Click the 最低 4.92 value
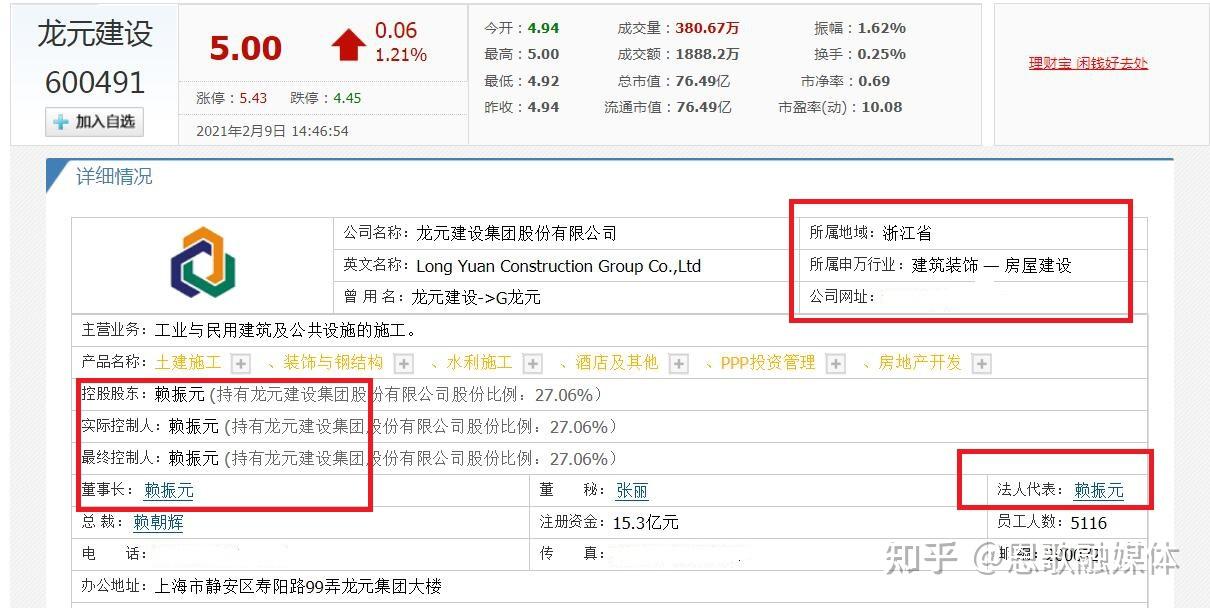The image size is (1210, 608). (x=543, y=81)
